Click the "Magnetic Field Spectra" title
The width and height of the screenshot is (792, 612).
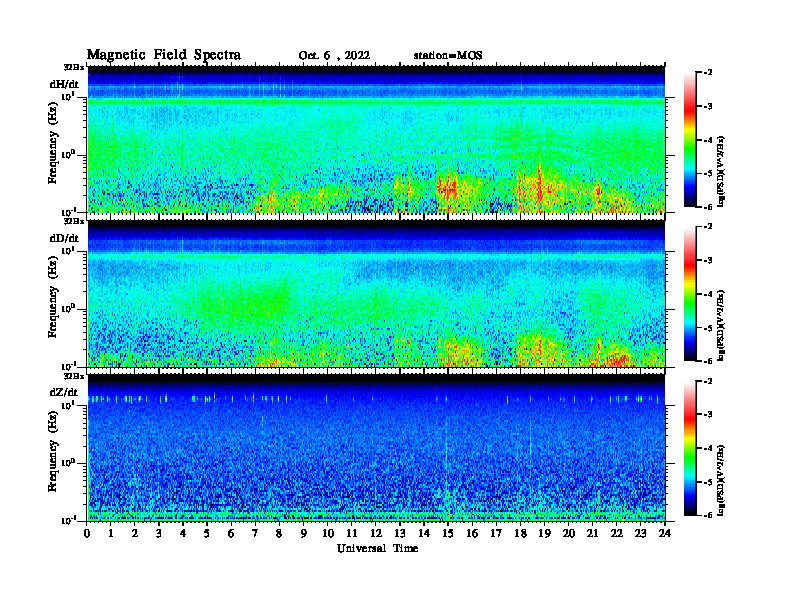[164, 55]
